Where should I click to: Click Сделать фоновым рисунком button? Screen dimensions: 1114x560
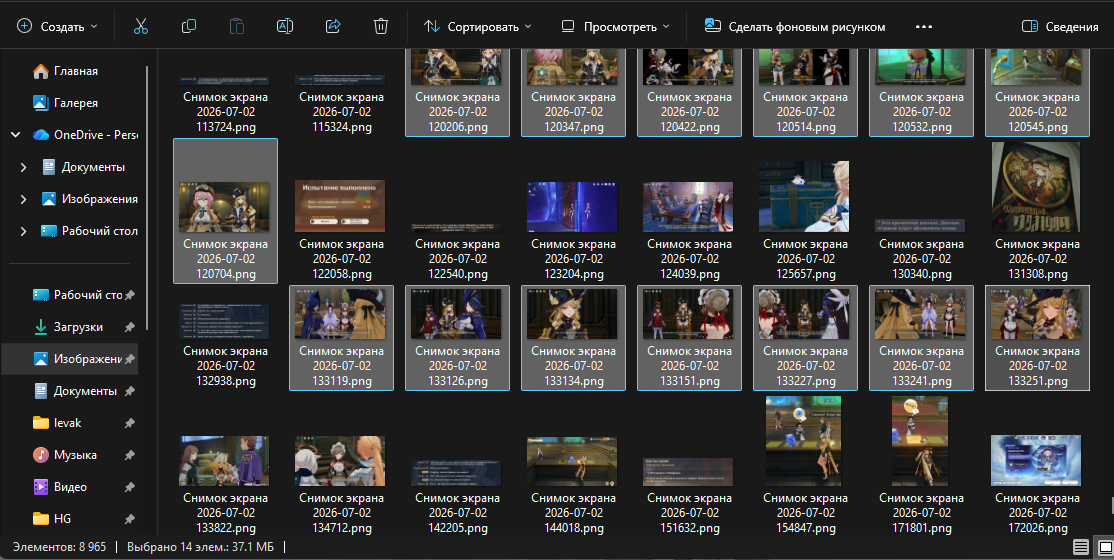tap(795, 26)
